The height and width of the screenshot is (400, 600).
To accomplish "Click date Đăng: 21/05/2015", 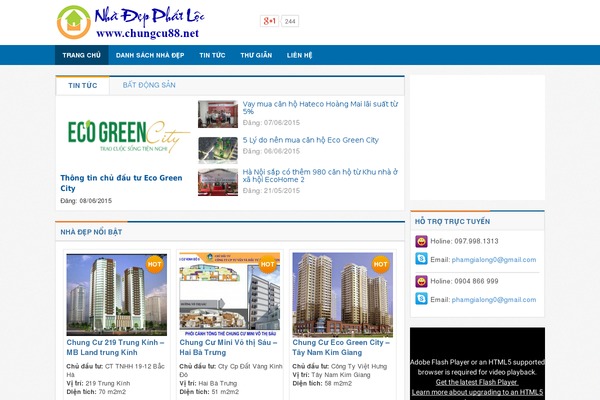I will [271, 190].
